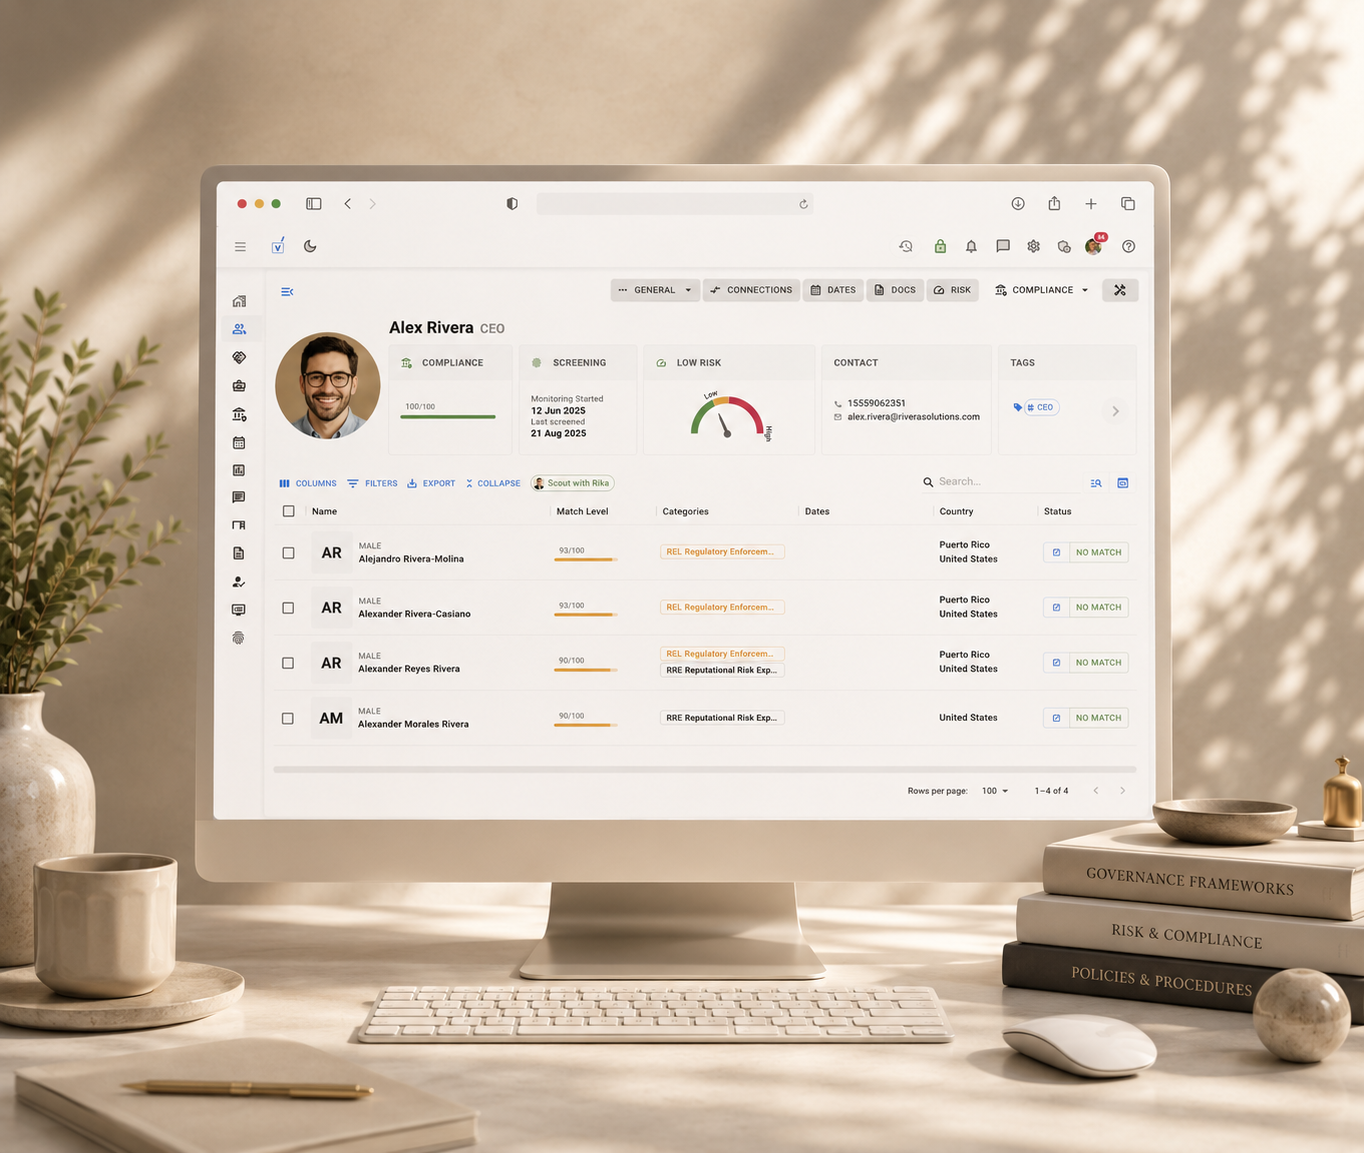Click the history clock icon in header

906,246
